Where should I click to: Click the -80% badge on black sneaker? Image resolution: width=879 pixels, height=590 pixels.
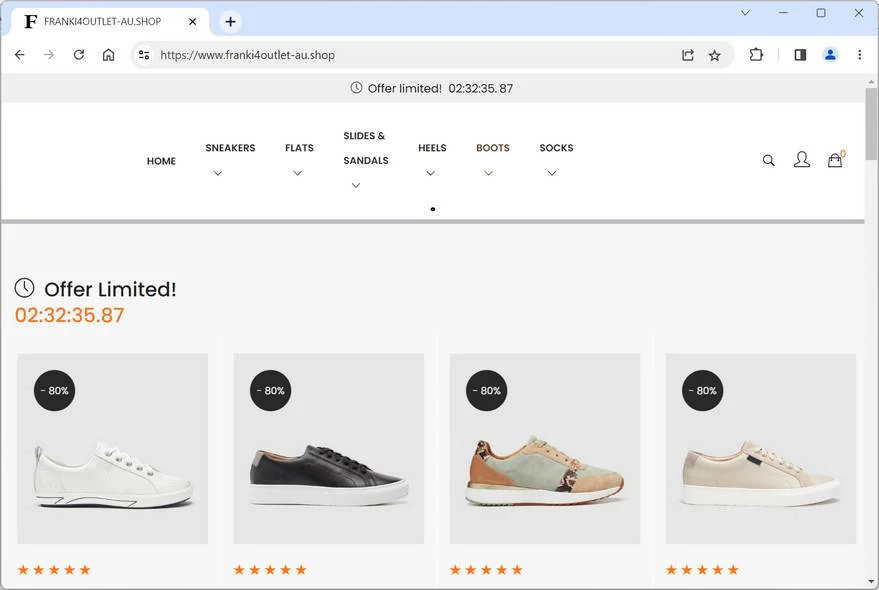point(270,390)
